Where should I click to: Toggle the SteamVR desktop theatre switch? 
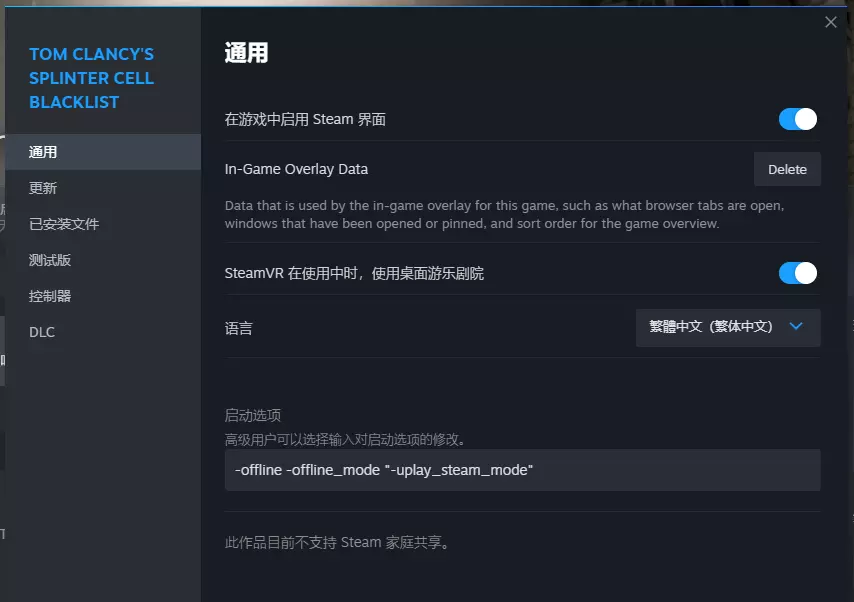[x=797, y=273]
